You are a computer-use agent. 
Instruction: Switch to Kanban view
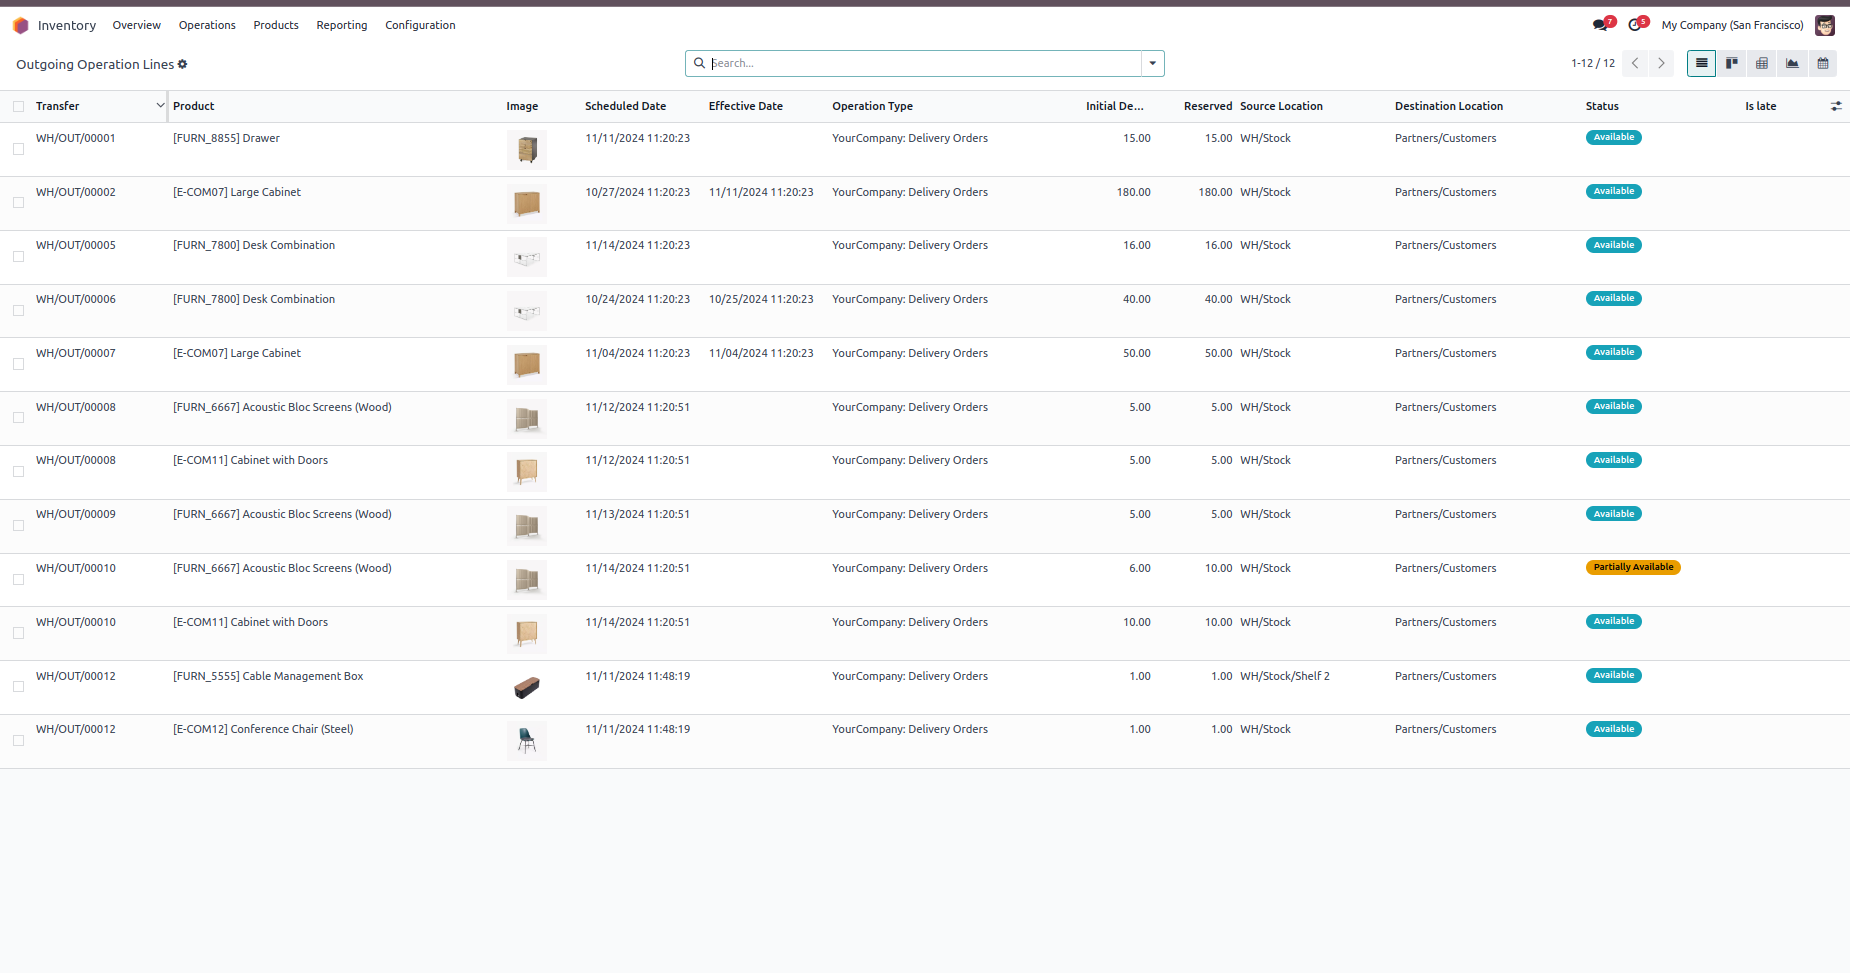coord(1732,63)
